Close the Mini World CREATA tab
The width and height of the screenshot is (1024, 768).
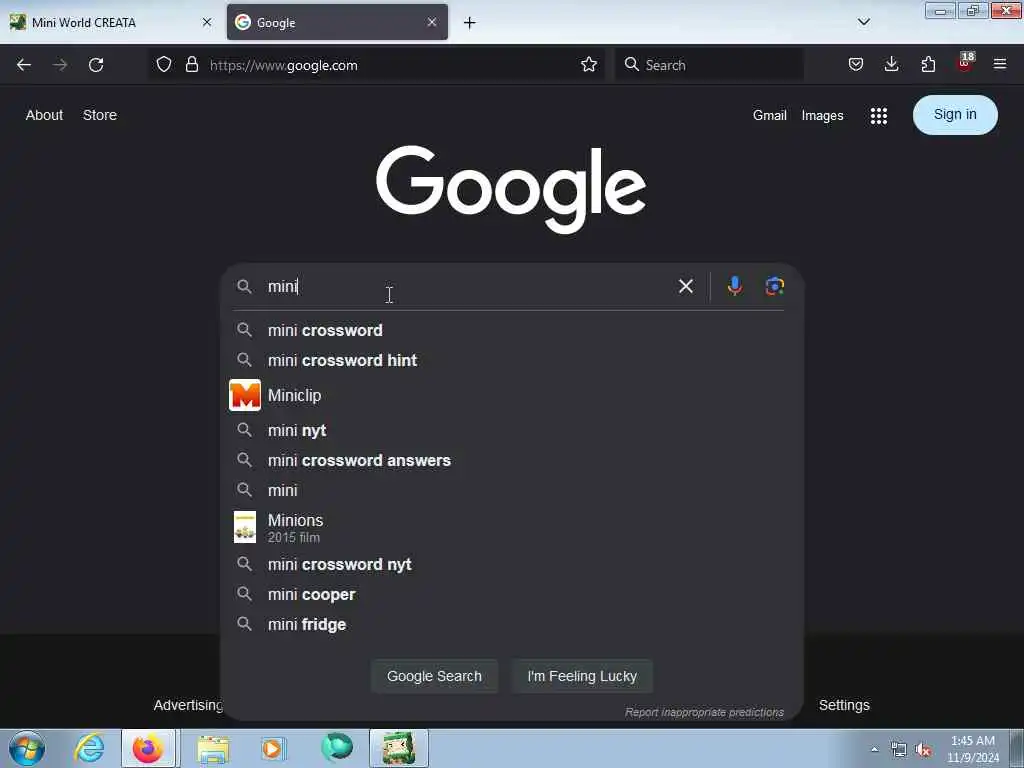pyautogui.click(x=207, y=22)
